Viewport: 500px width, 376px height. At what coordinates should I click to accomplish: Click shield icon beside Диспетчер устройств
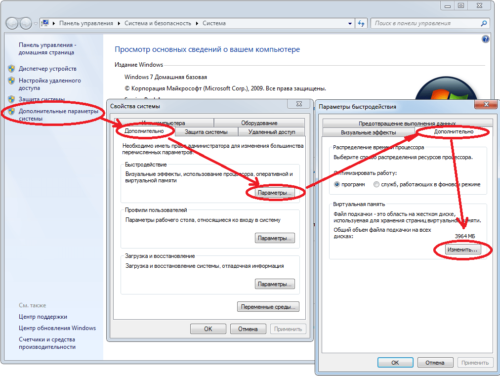(12, 69)
